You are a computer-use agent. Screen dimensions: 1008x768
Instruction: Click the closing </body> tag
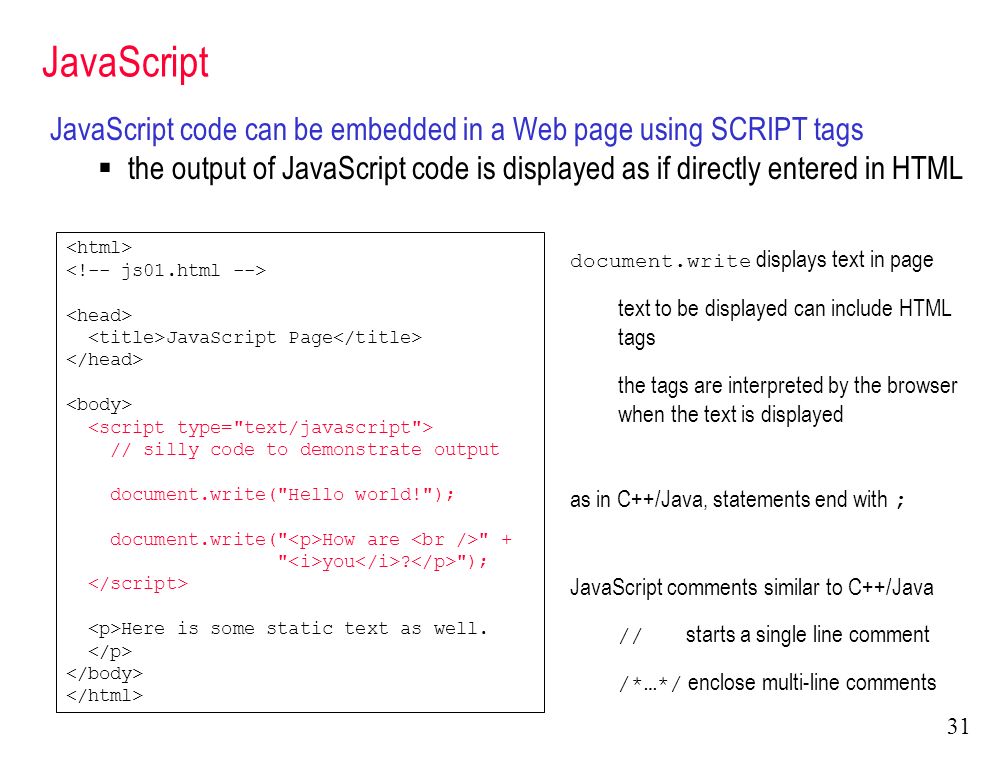pyautogui.click(x=104, y=674)
